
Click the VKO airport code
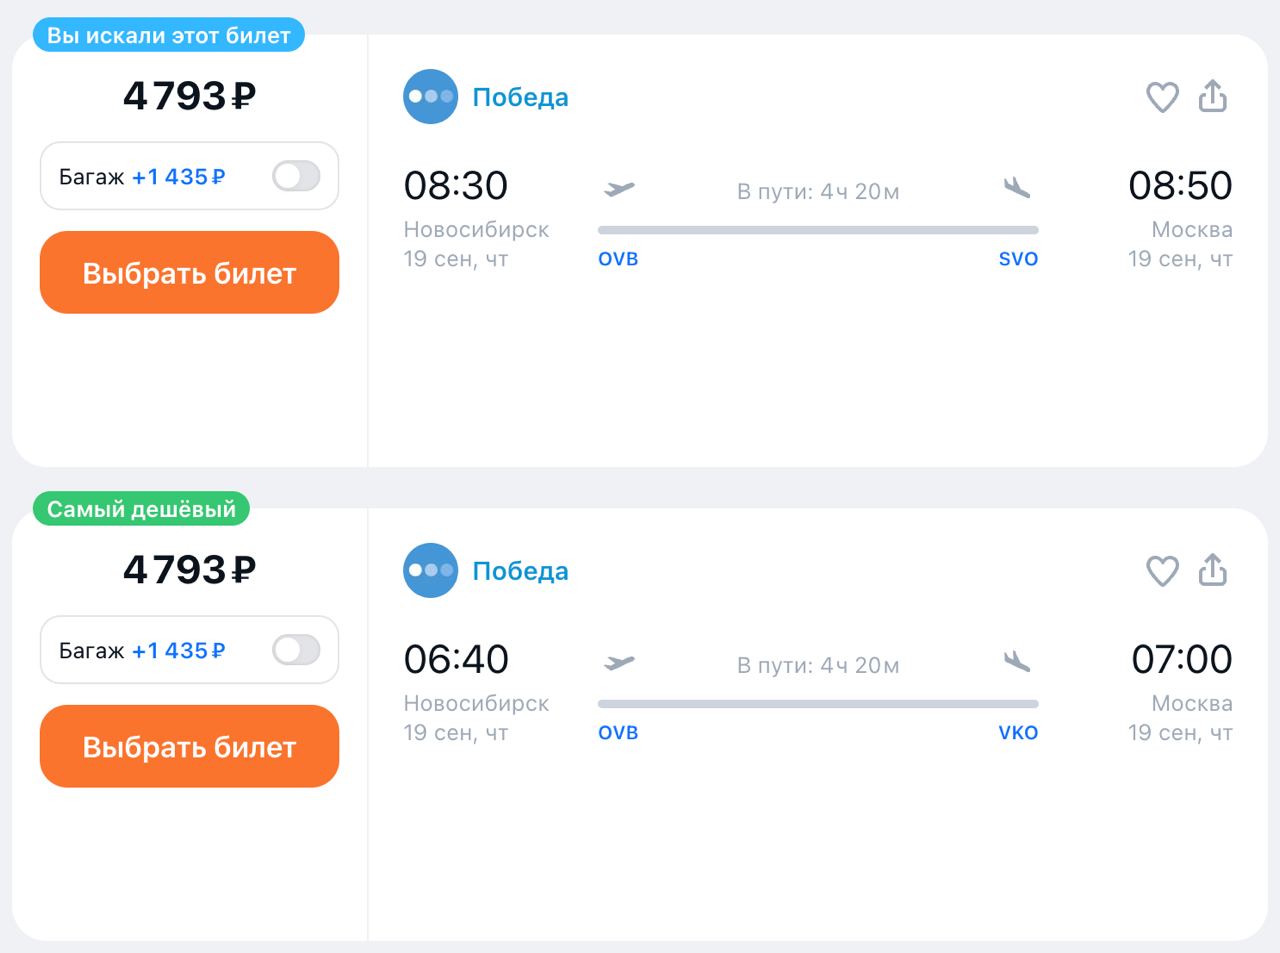[1018, 733]
